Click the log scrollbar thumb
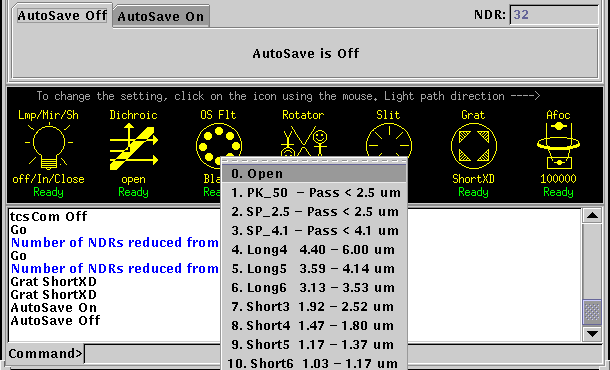The width and height of the screenshot is (610, 370). [x=592, y=312]
